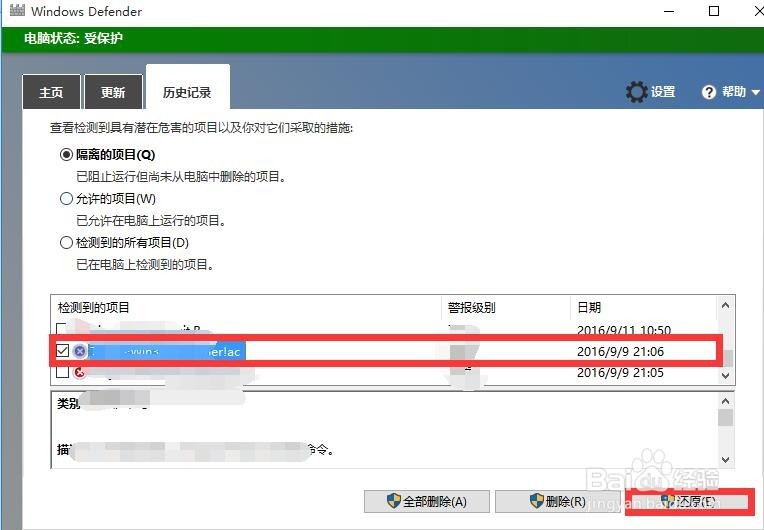Click the 全部删除(A) button
Image resolution: width=764 pixels, height=530 pixels.
pyautogui.click(x=427, y=501)
